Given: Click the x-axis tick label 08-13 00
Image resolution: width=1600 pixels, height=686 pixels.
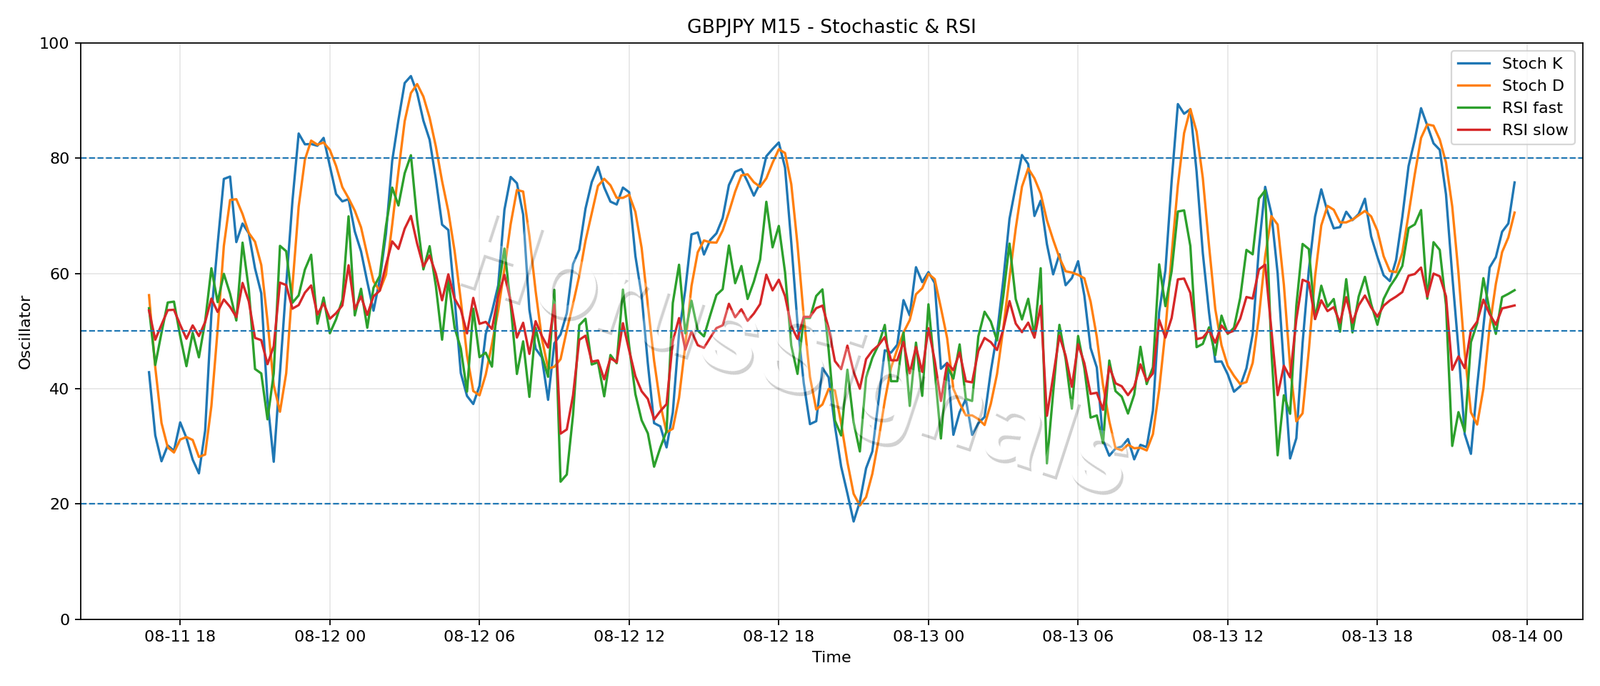Looking at the screenshot, I should click(x=928, y=635).
